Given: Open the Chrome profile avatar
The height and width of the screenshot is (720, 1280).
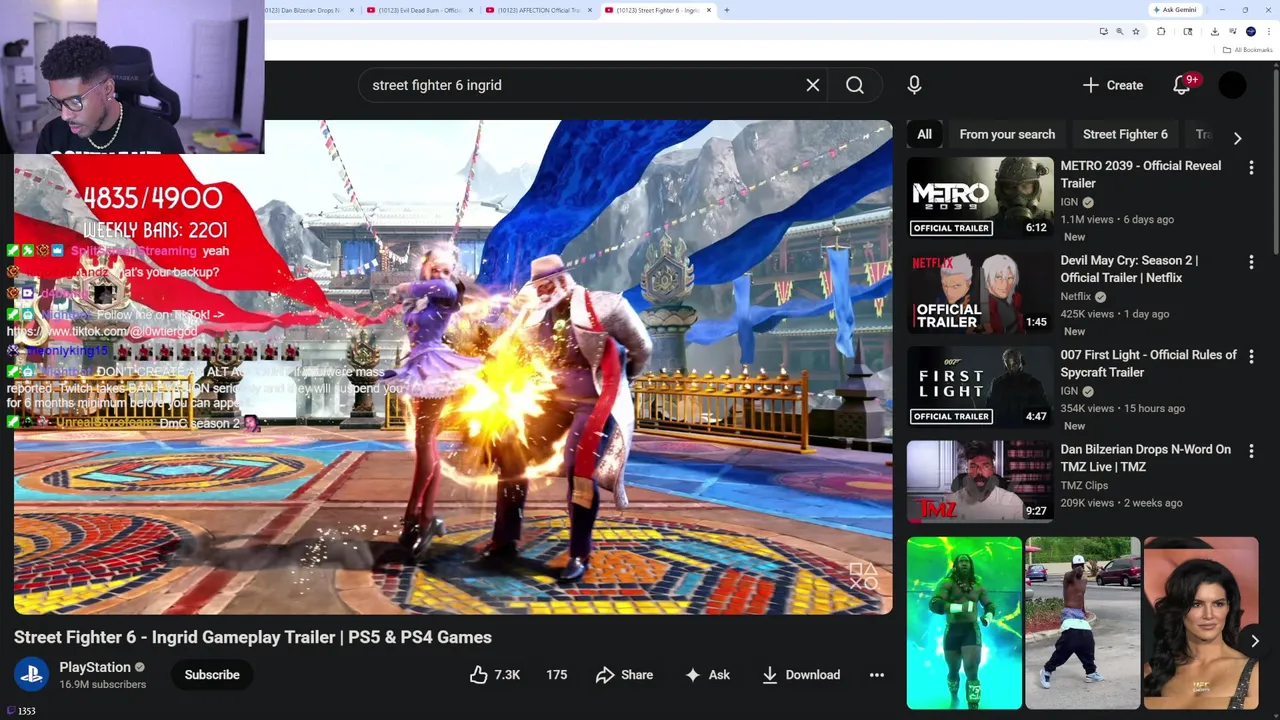Looking at the screenshot, I should coord(1251,32).
